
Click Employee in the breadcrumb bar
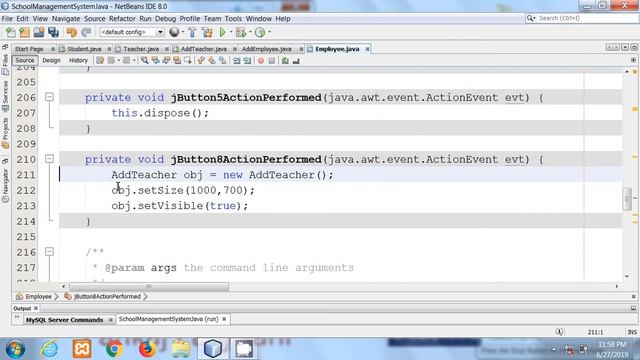tap(38, 297)
